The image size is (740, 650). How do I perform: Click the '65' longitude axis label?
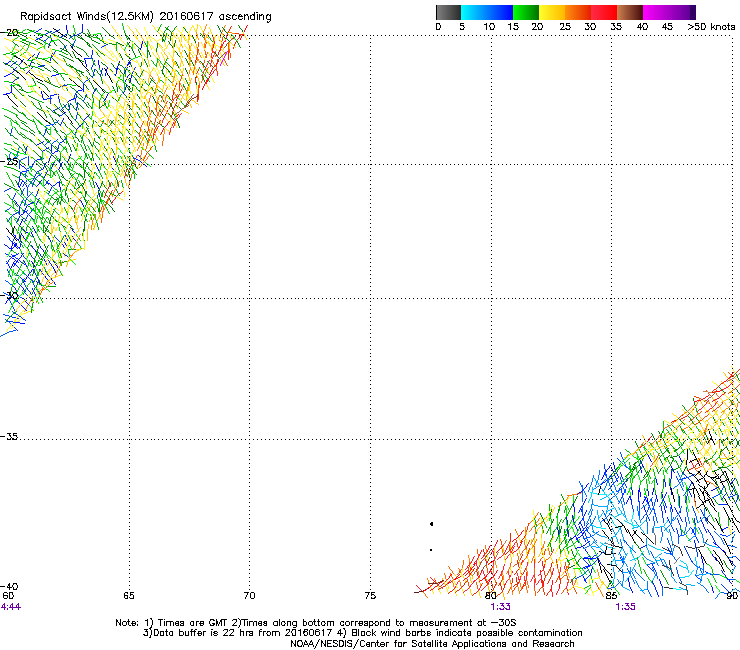(x=129, y=595)
